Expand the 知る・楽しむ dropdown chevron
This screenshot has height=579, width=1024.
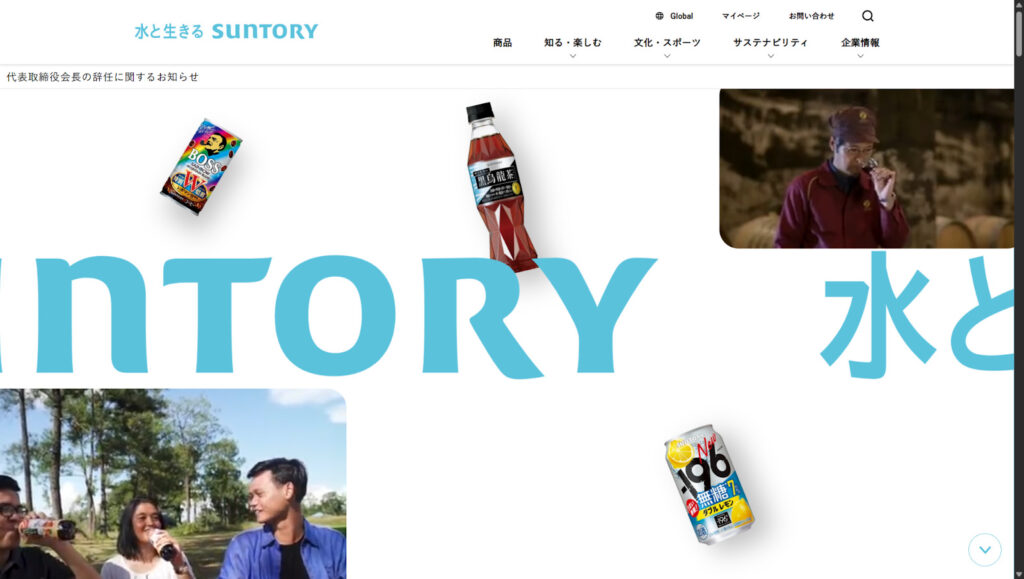(573, 56)
